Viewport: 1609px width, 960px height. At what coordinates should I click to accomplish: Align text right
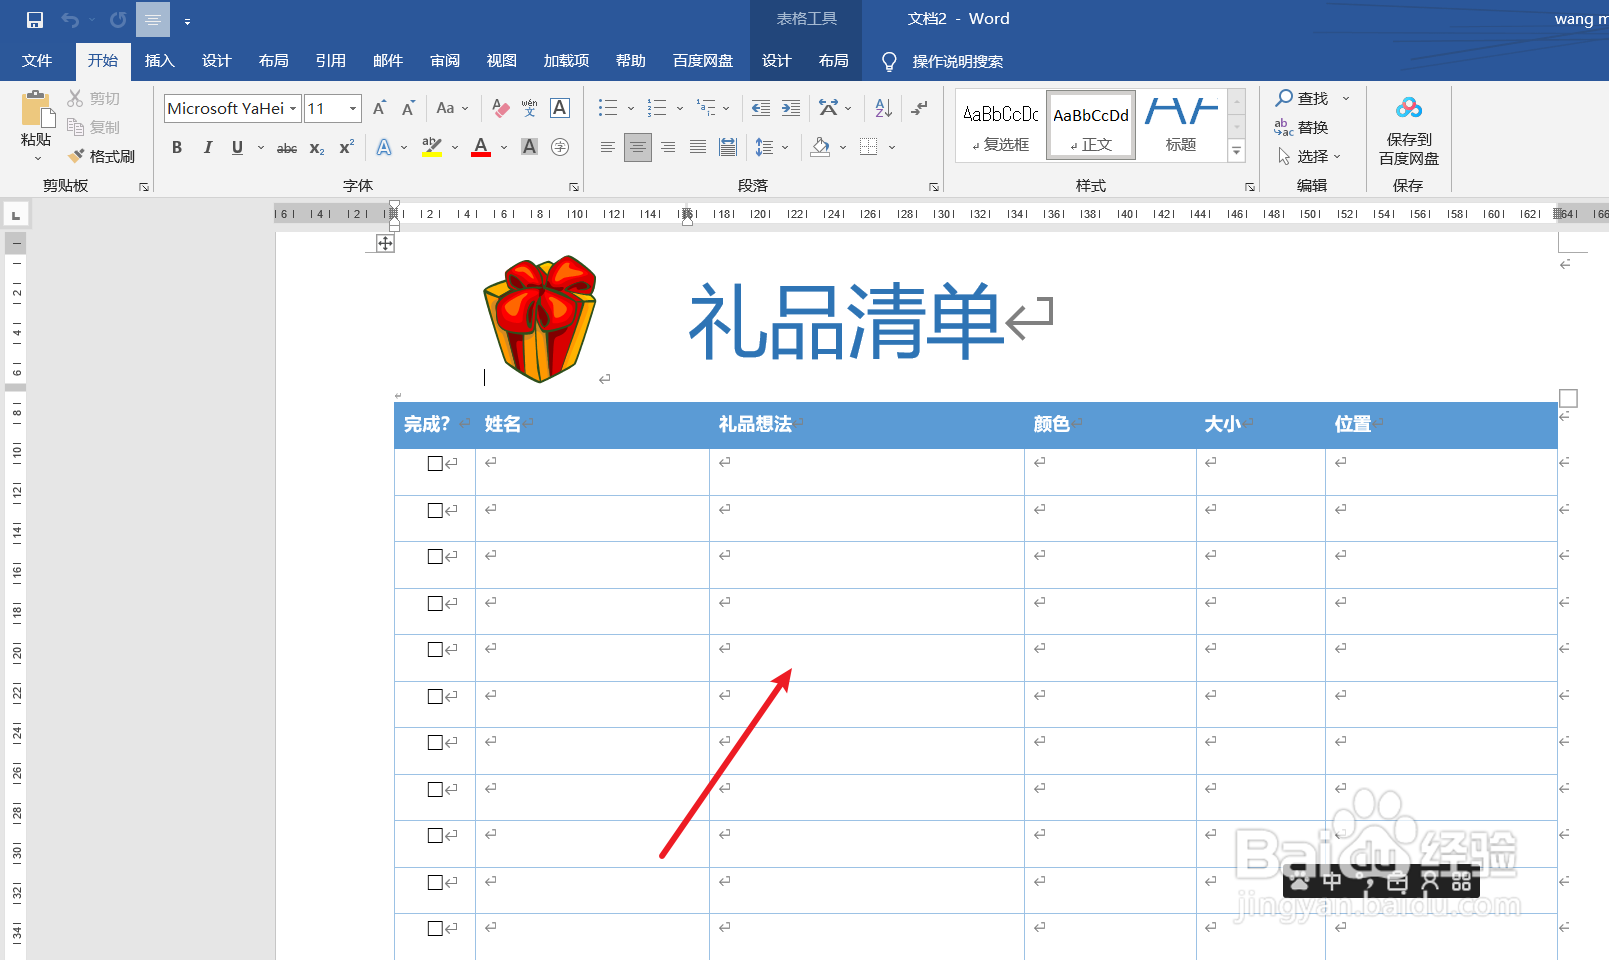coord(668,148)
